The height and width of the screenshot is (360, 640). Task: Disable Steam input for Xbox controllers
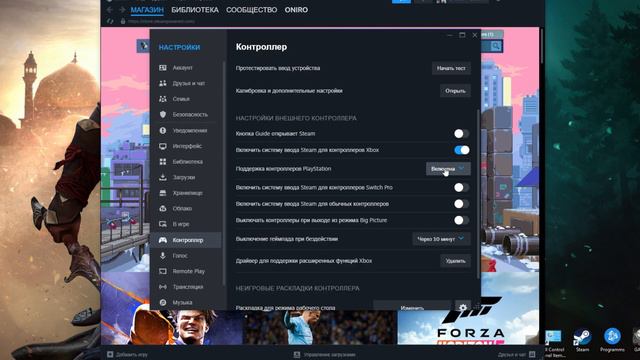462,150
